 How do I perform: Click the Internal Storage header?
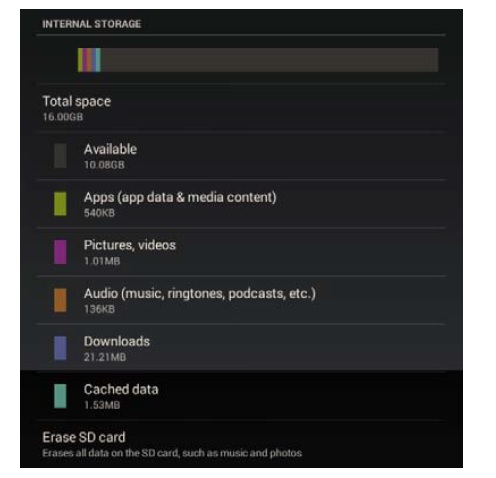tap(92, 24)
